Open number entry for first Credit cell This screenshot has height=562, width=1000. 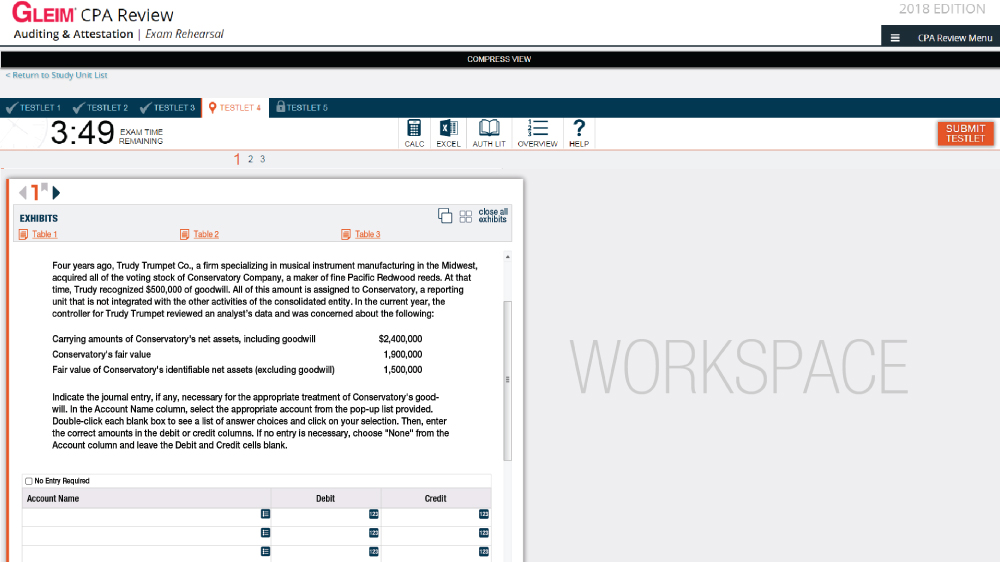pos(483,514)
